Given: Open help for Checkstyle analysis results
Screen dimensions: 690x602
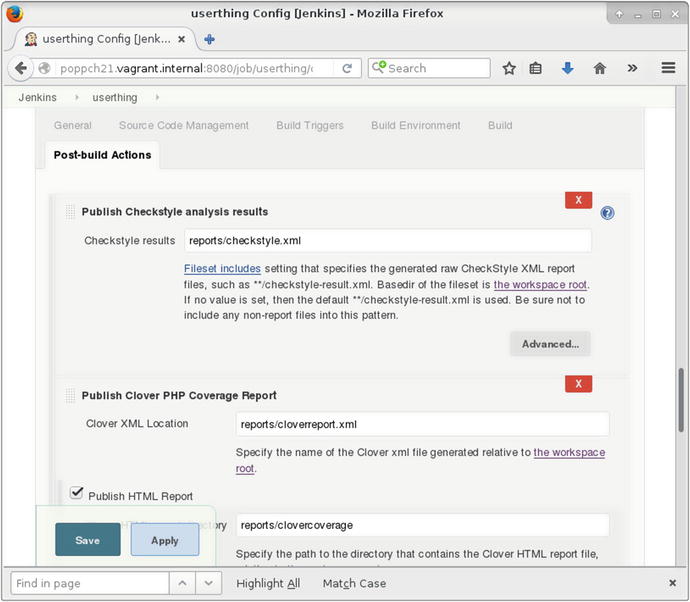Looking at the screenshot, I should pyautogui.click(x=607, y=213).
